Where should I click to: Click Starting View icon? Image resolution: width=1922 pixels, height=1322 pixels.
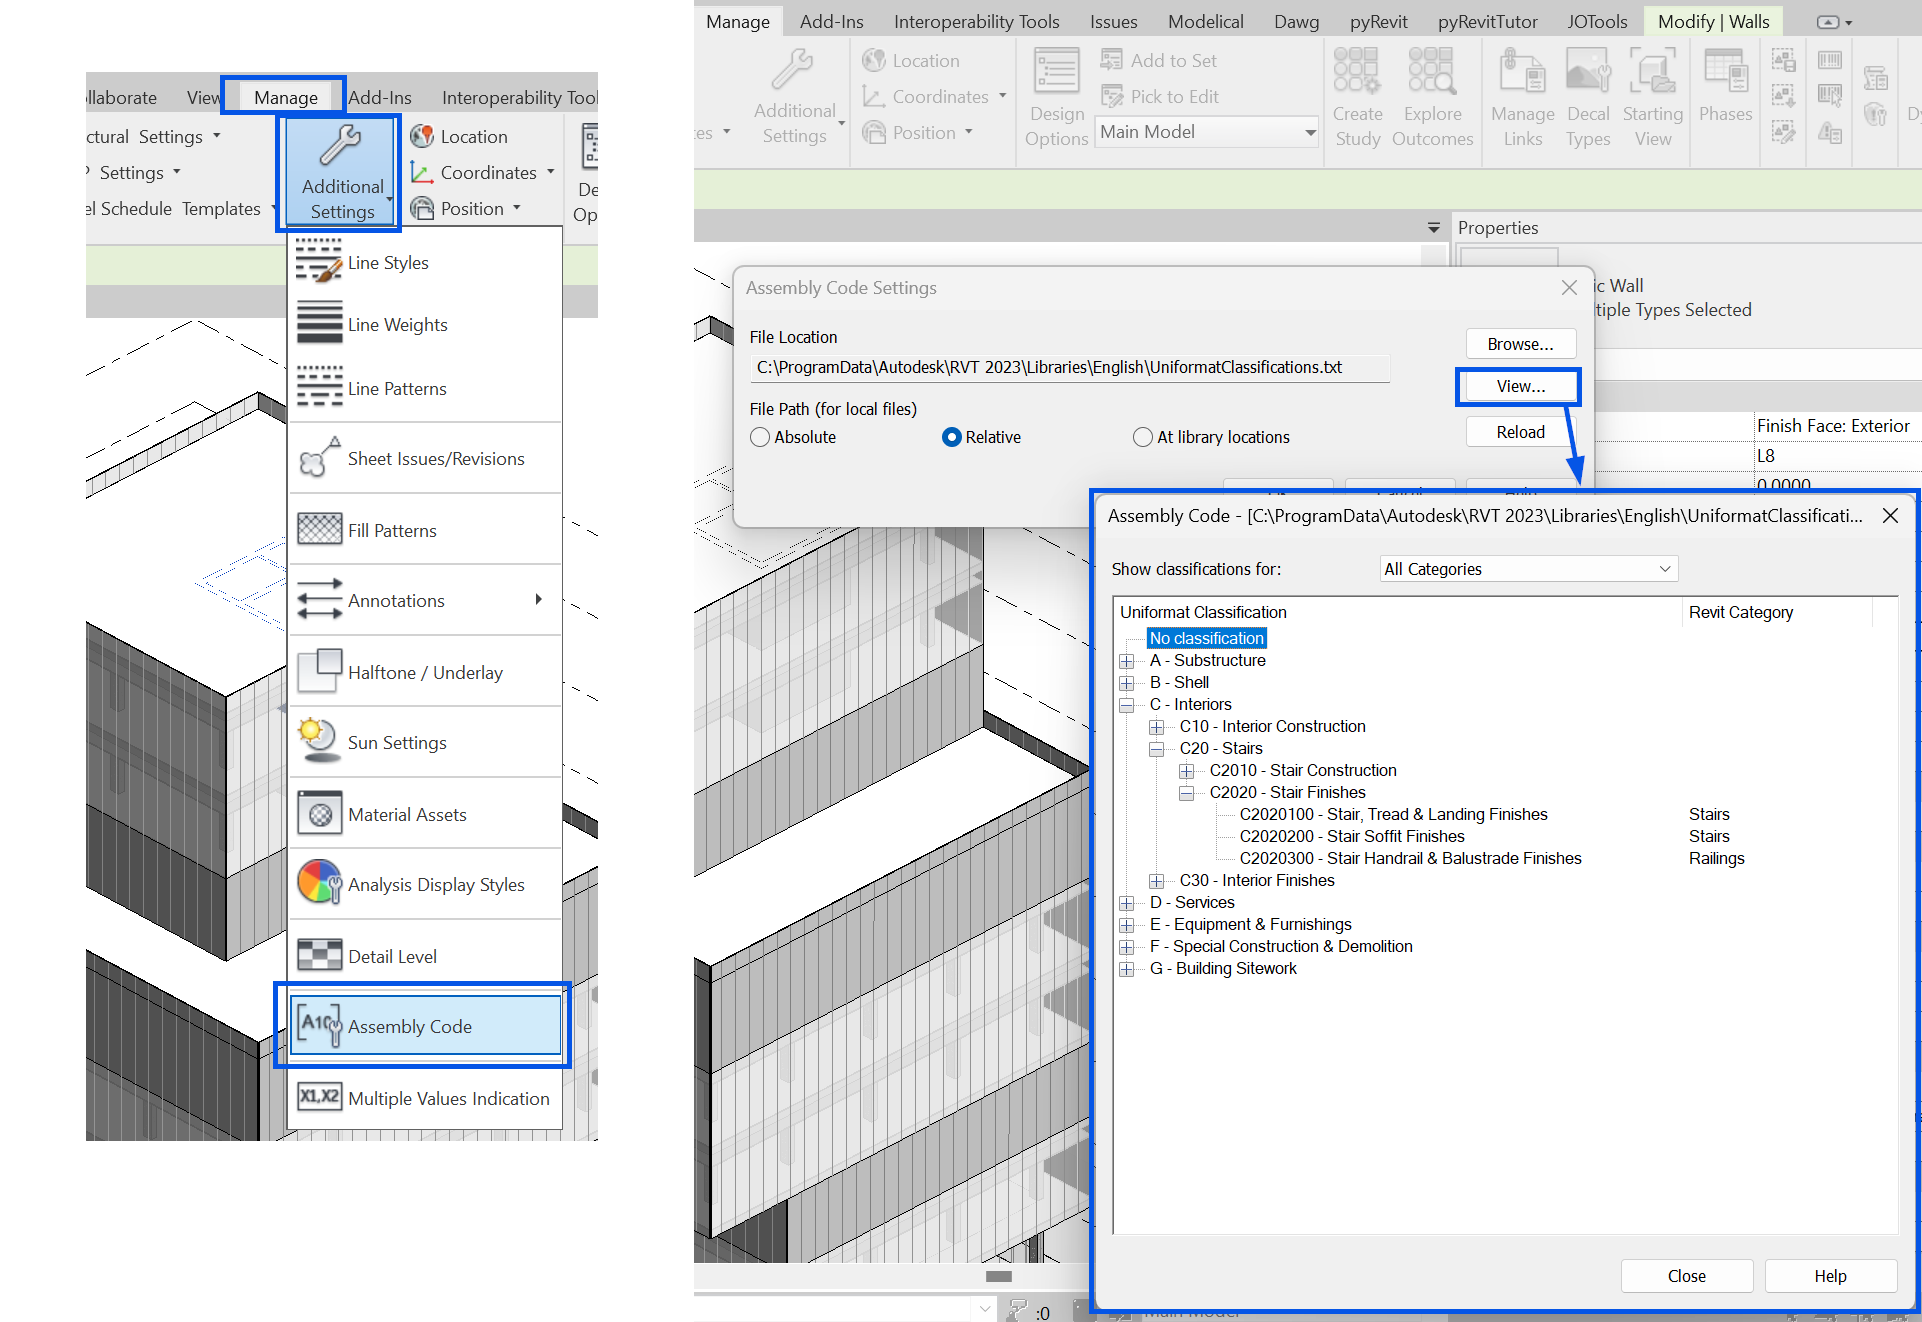click(1652, 70)
